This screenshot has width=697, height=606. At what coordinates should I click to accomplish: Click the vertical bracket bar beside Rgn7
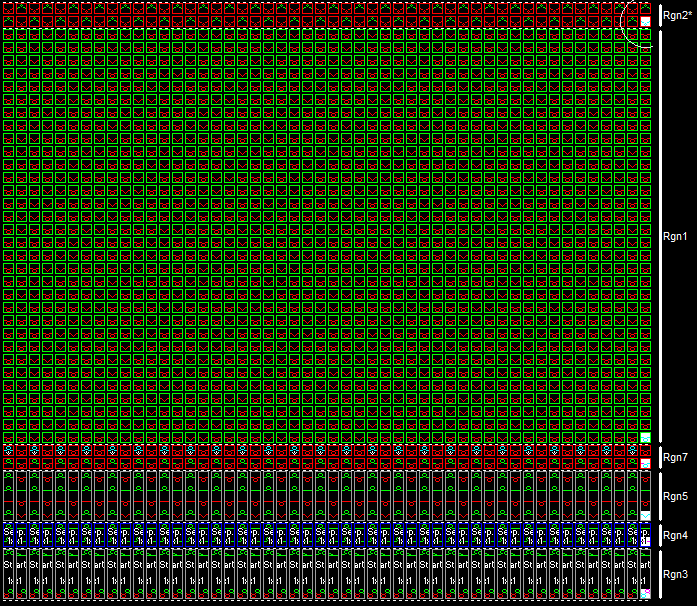(x=660, y=458)
